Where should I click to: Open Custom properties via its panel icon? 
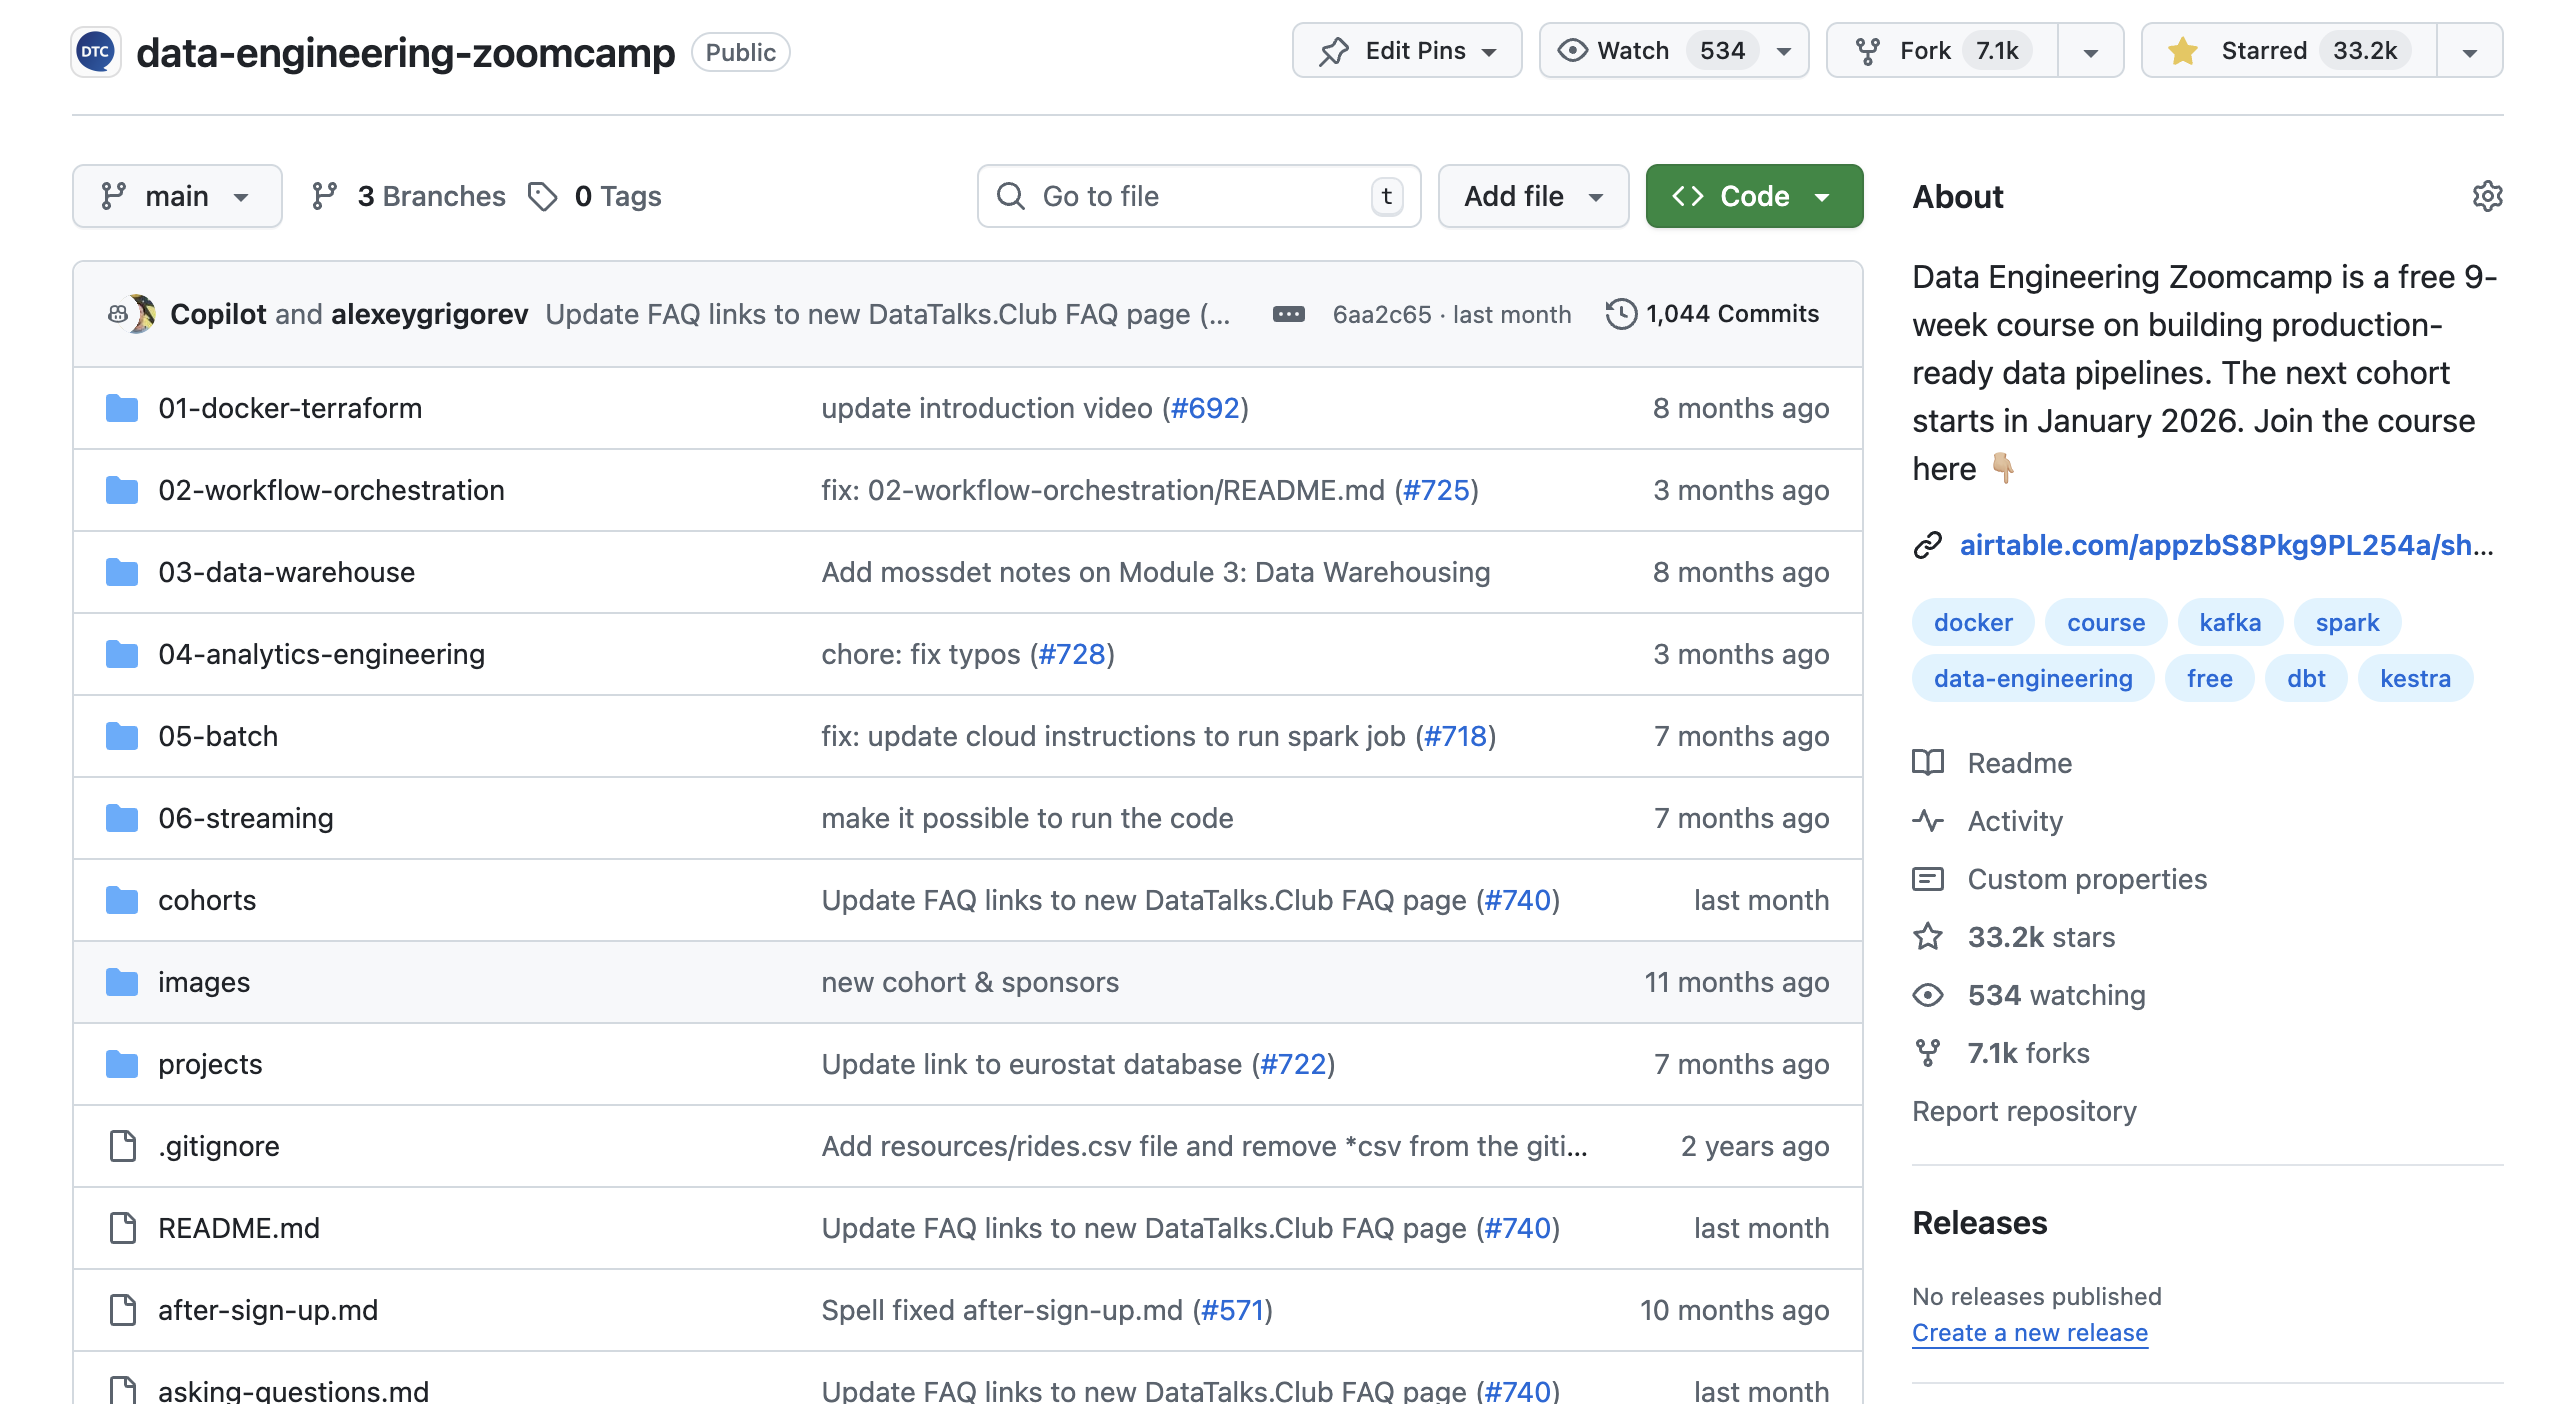[1929, 879]
